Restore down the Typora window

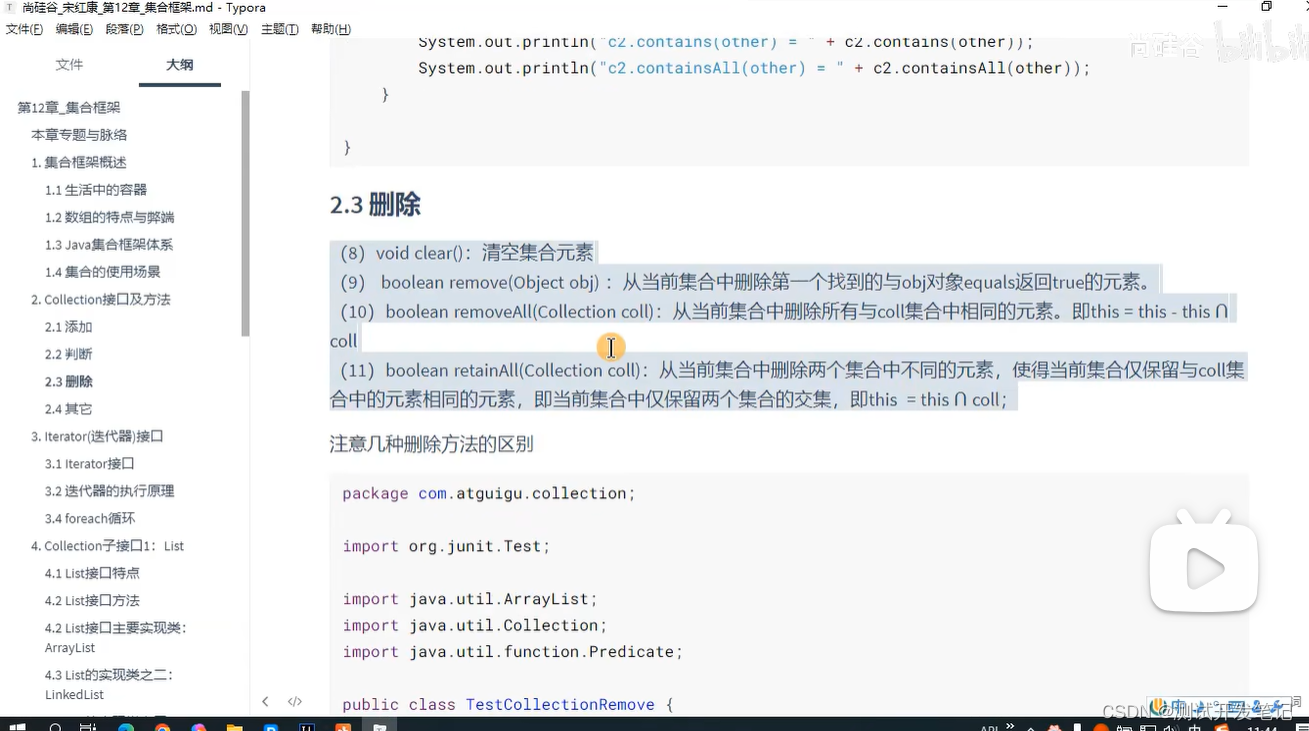(1266, 7)
